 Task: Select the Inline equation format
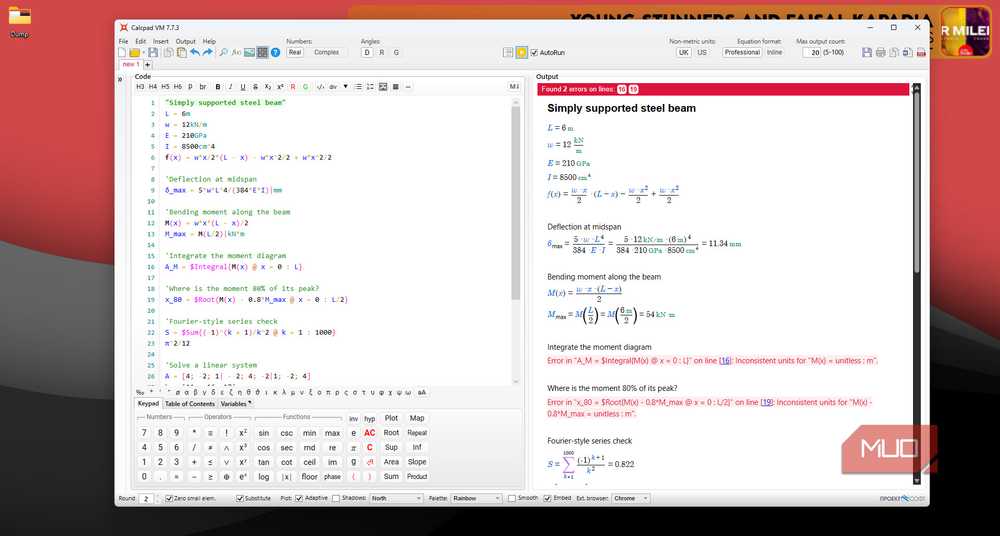click(774, 52)
